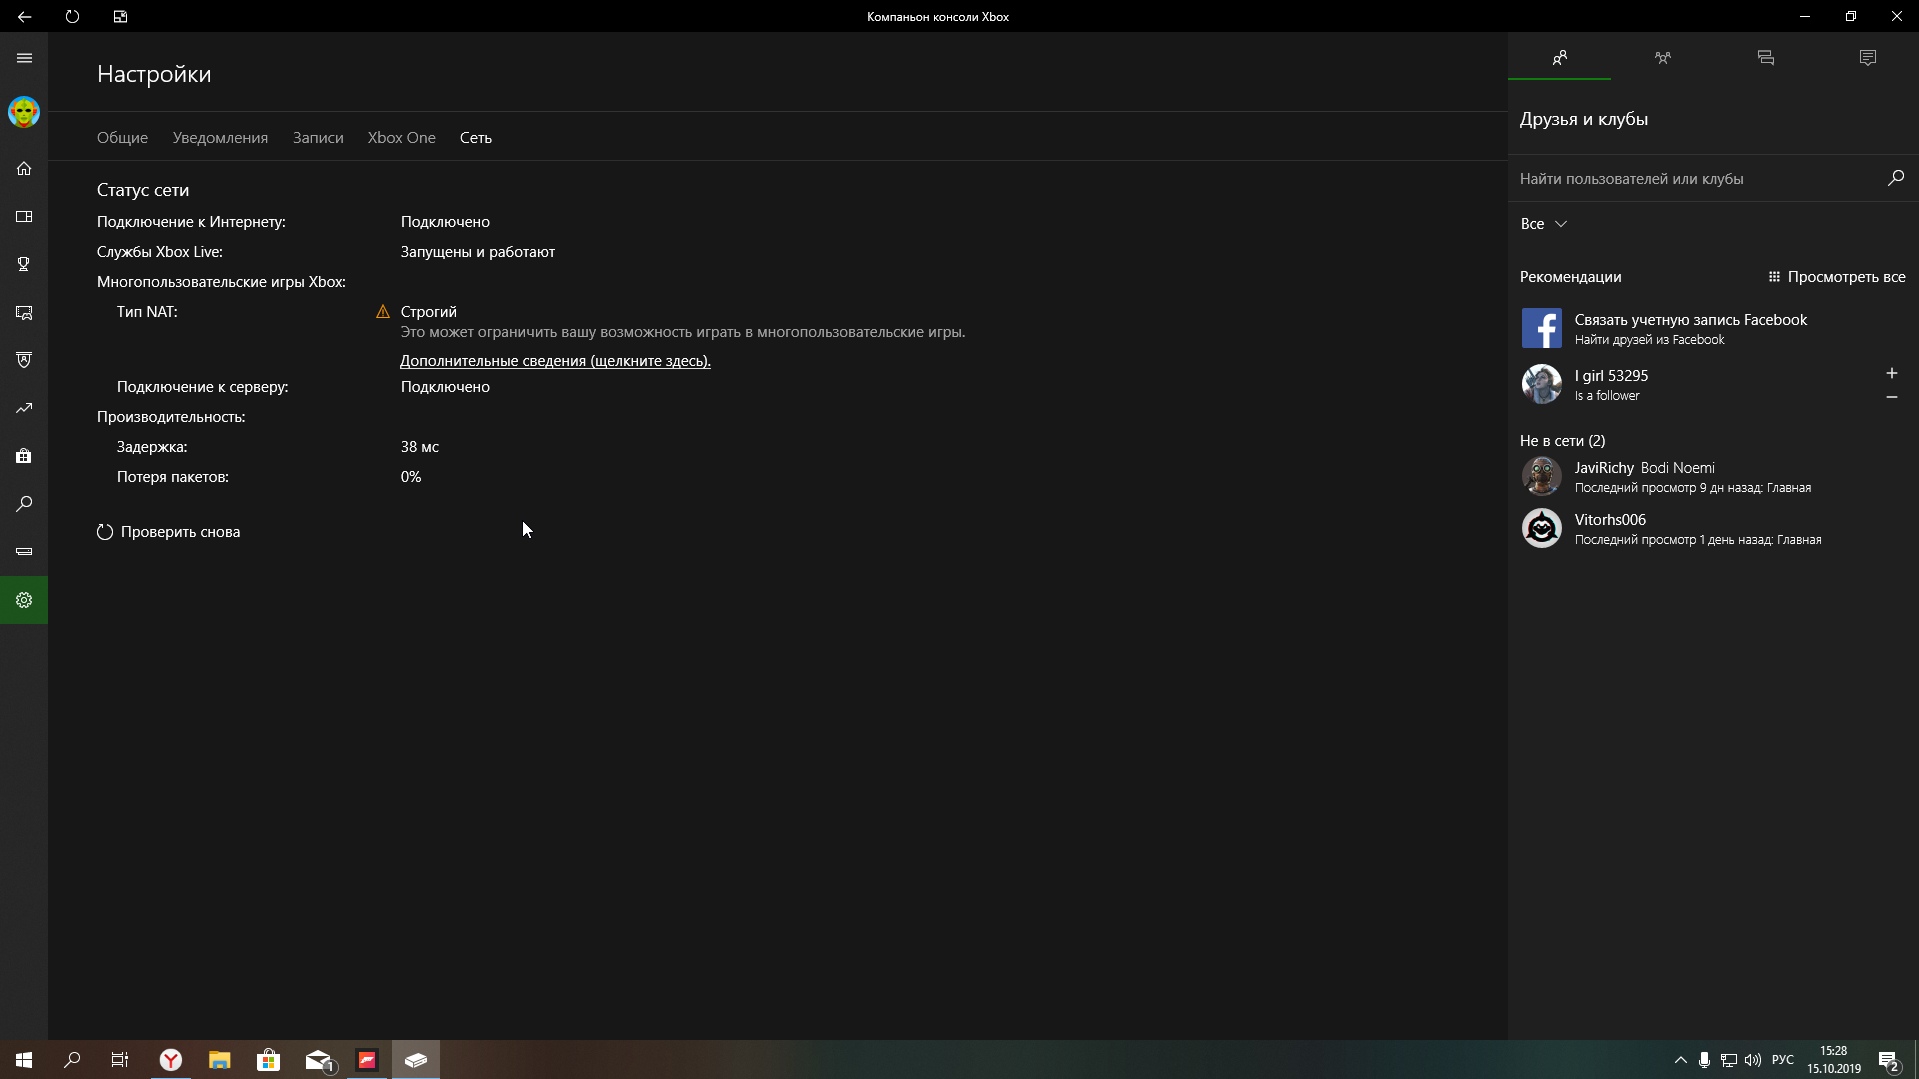
Task: Click the '38 мс' latency value
Action: (x=420, y=447)
